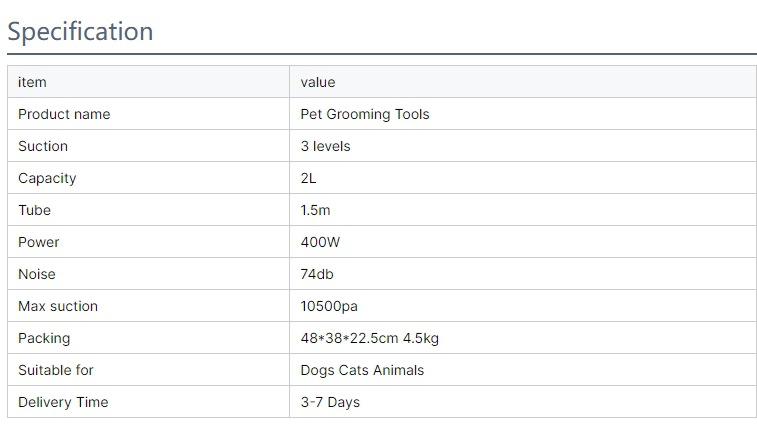Click the 'Dogs Cats Animals' value
This screenshot has width=757, height=436.
click(x=362, y=370)
